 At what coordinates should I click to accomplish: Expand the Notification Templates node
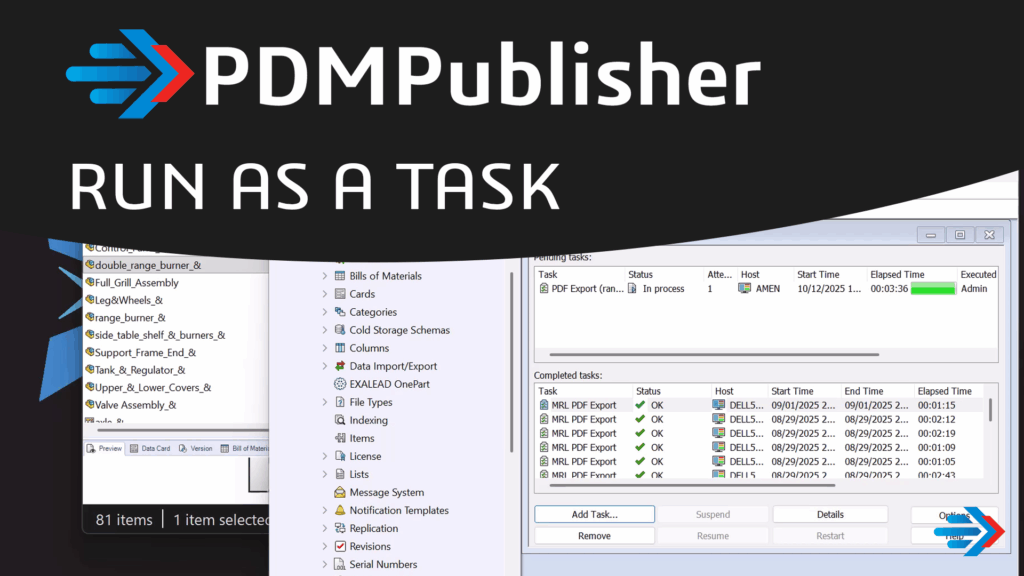[x=325, y=510]
